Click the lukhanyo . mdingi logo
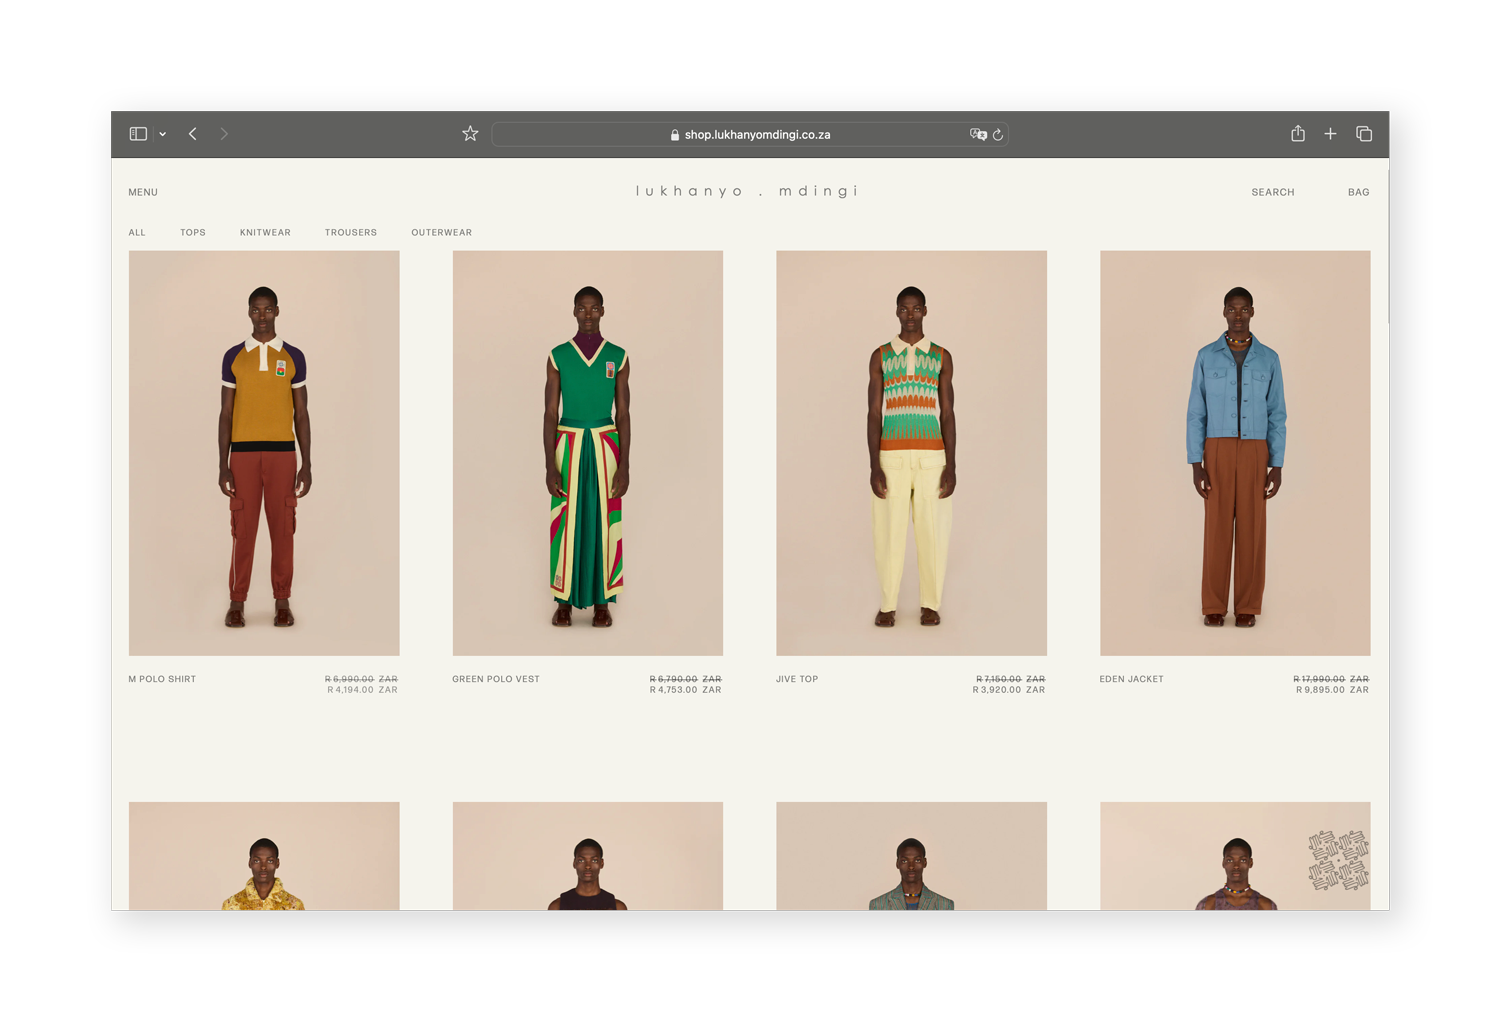This screenshot has width=1500, height=1021. [748, 191]
